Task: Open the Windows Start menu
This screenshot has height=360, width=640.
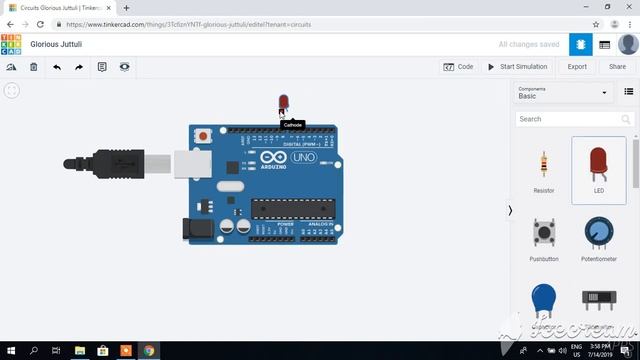Action: pos(11,351)
